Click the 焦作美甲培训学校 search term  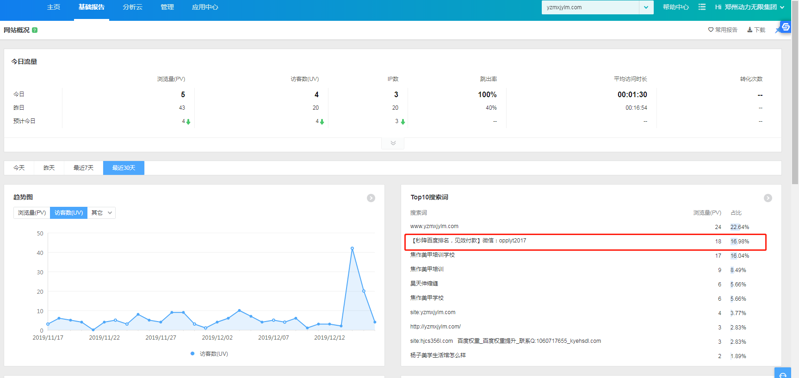click(432, 254)
